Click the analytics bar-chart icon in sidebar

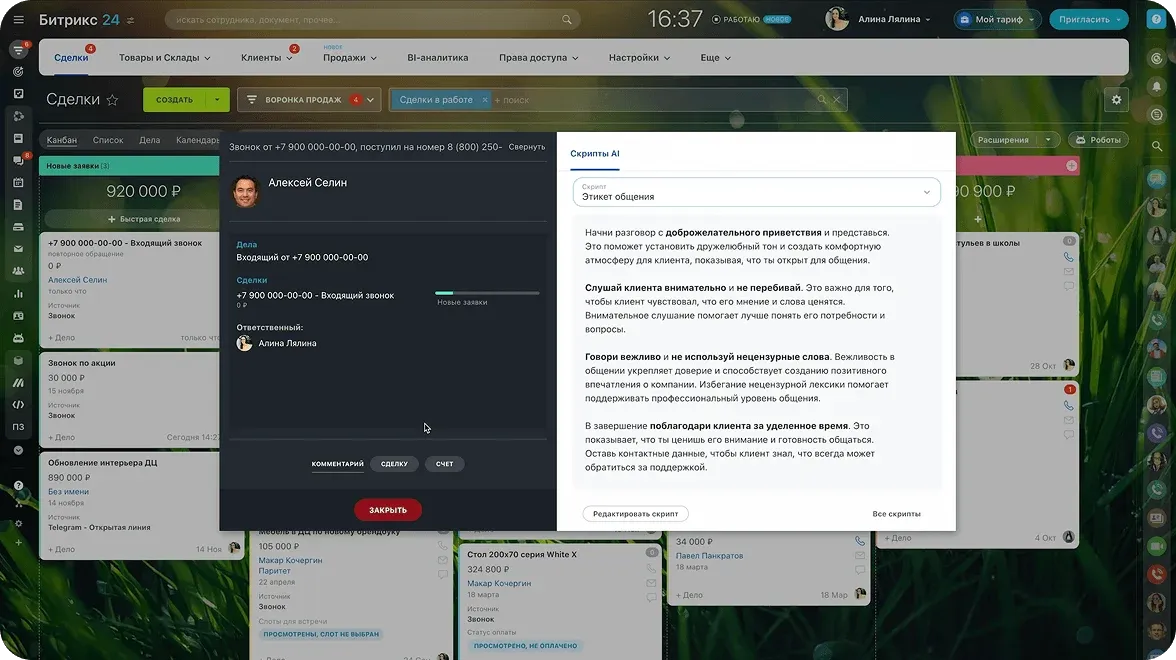coord(17,291)
